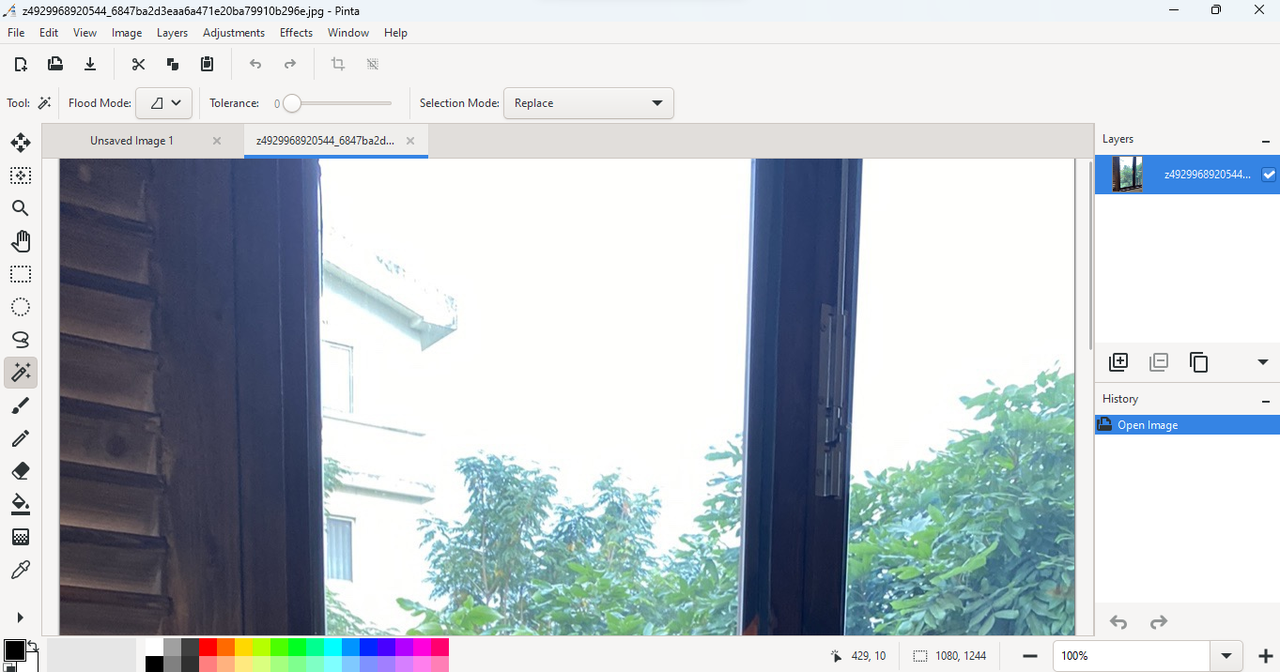Image resolution: width=1280 pixels, height=672 pixels.
Task: Click Undo arrow in History panel
Action: [1119, 622]
